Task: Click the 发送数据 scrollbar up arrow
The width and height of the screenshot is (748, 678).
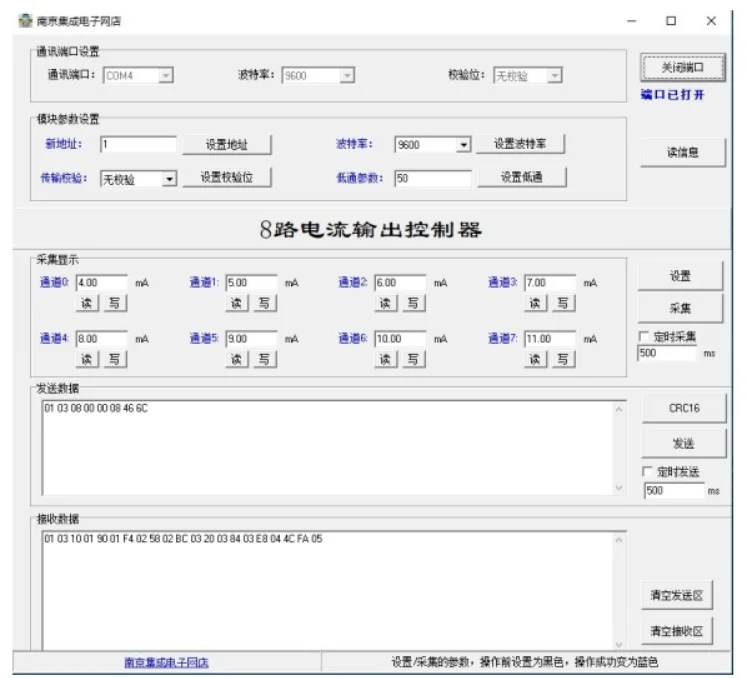Action: (x=619, y=409)
